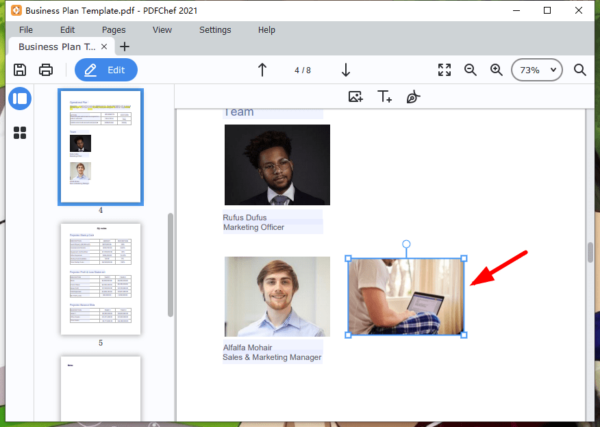
Task: Click 'Sales & Marketing Manager' text
Action: 272,357
